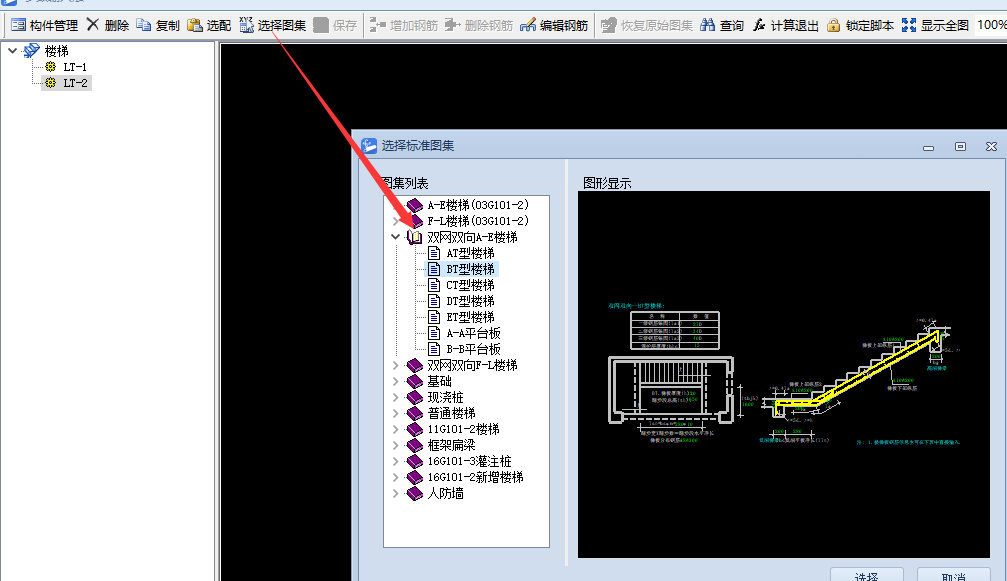Viewport: 1007px width, 581px height.
Task: Expand 双网双向F-L楼梯 node
Action: [396, 365]
